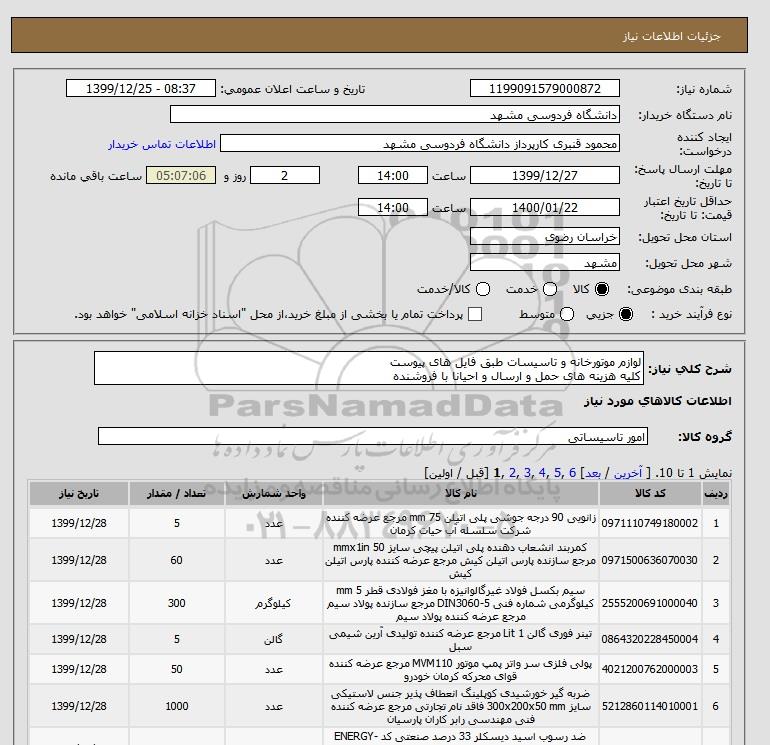Toggle the Islamic treasury payment checkbox
770x745 pixels.
(475, 314)
